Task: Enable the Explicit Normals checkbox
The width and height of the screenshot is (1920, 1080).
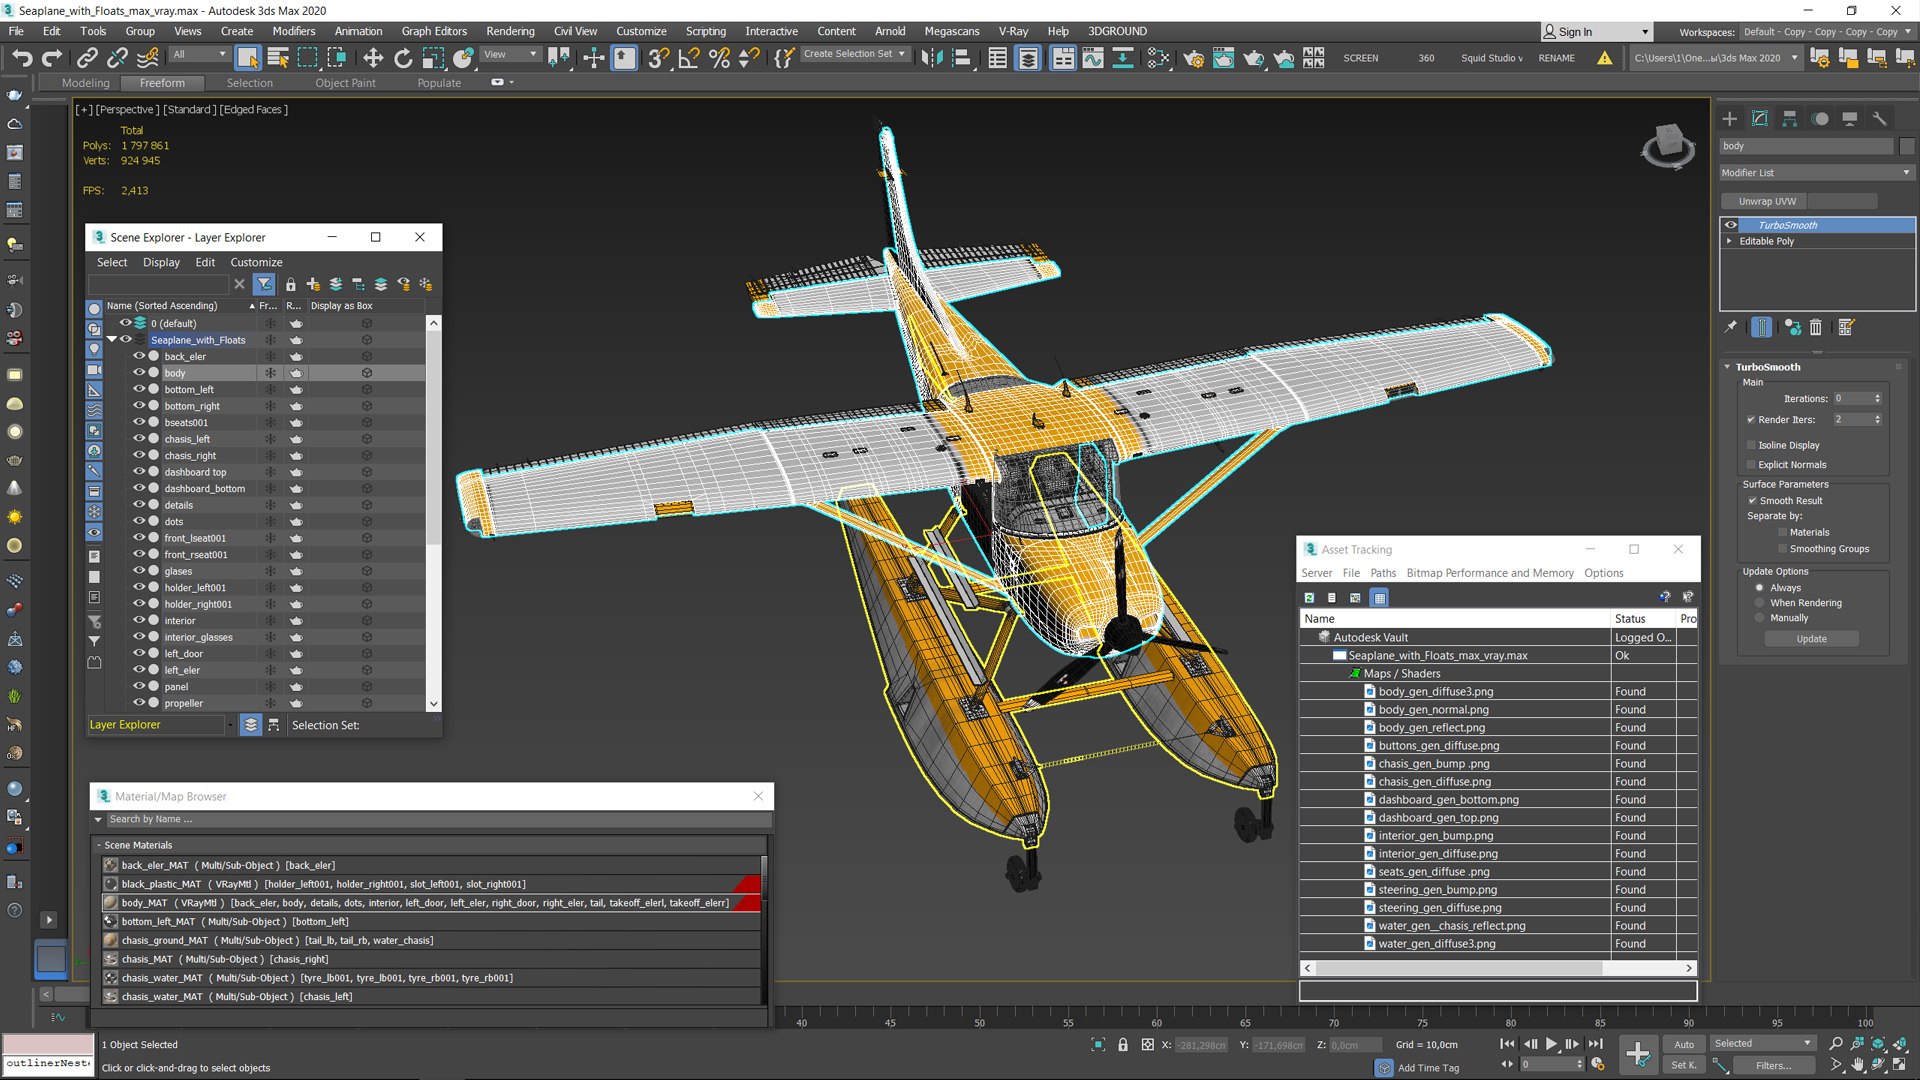Action: 1751,464
